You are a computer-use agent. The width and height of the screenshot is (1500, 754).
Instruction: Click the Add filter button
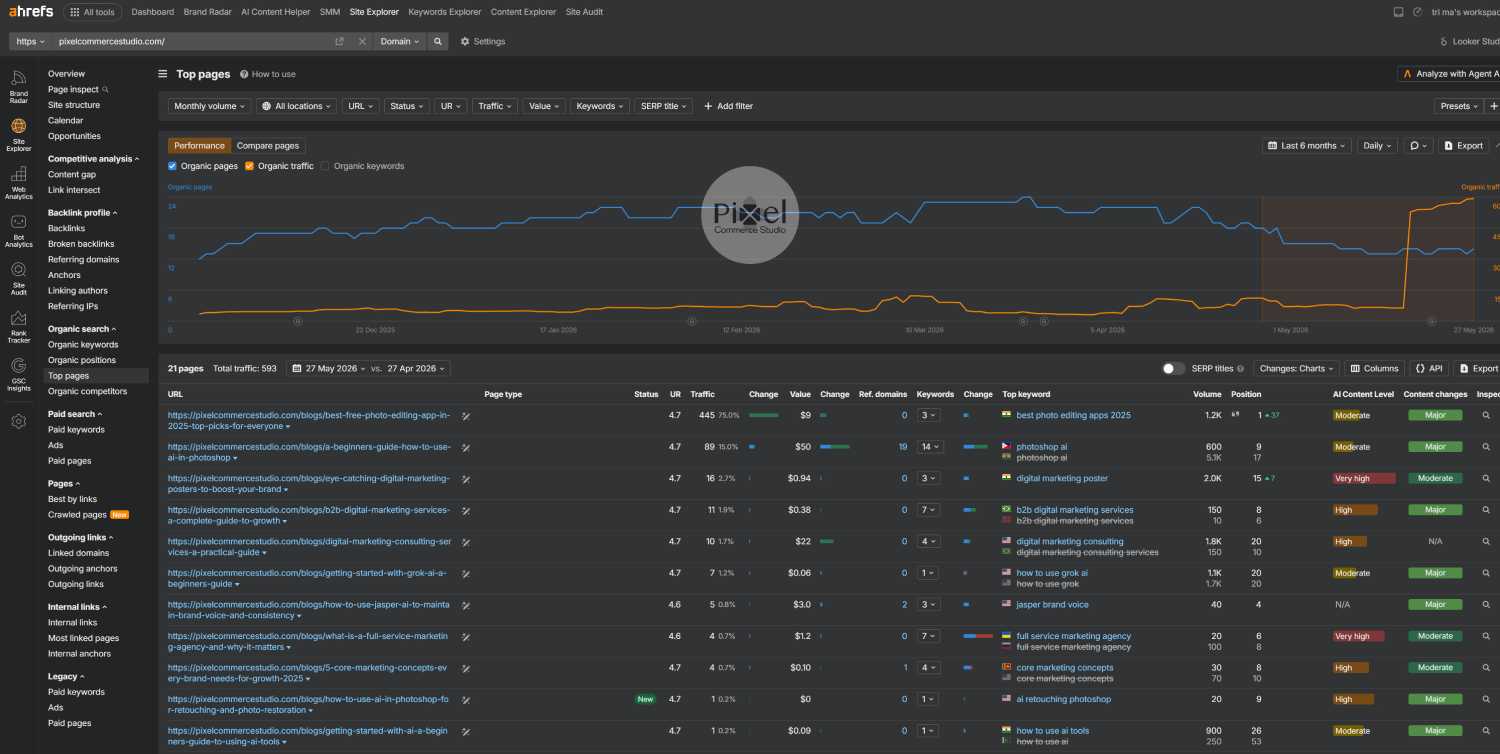728,106
